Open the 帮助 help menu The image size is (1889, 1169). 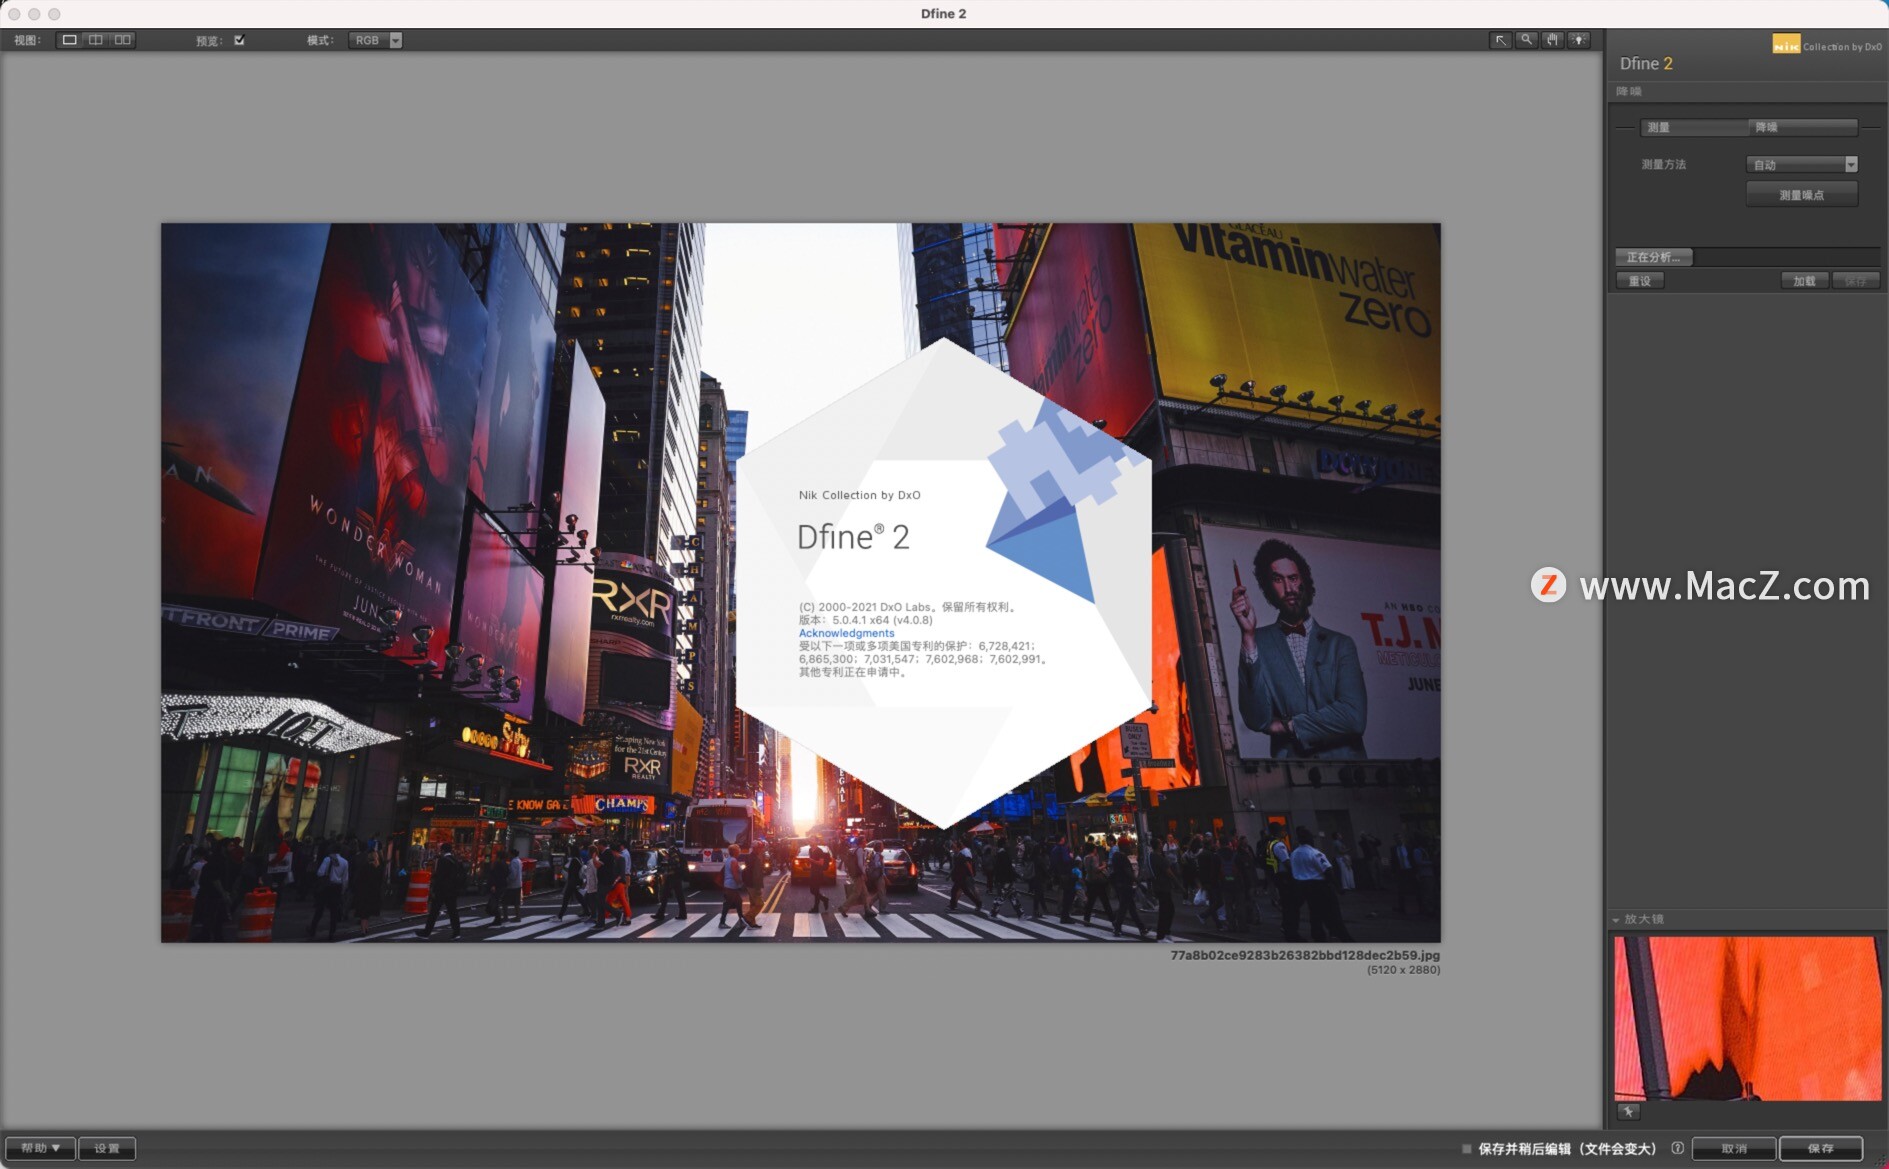click(40, 1148)
